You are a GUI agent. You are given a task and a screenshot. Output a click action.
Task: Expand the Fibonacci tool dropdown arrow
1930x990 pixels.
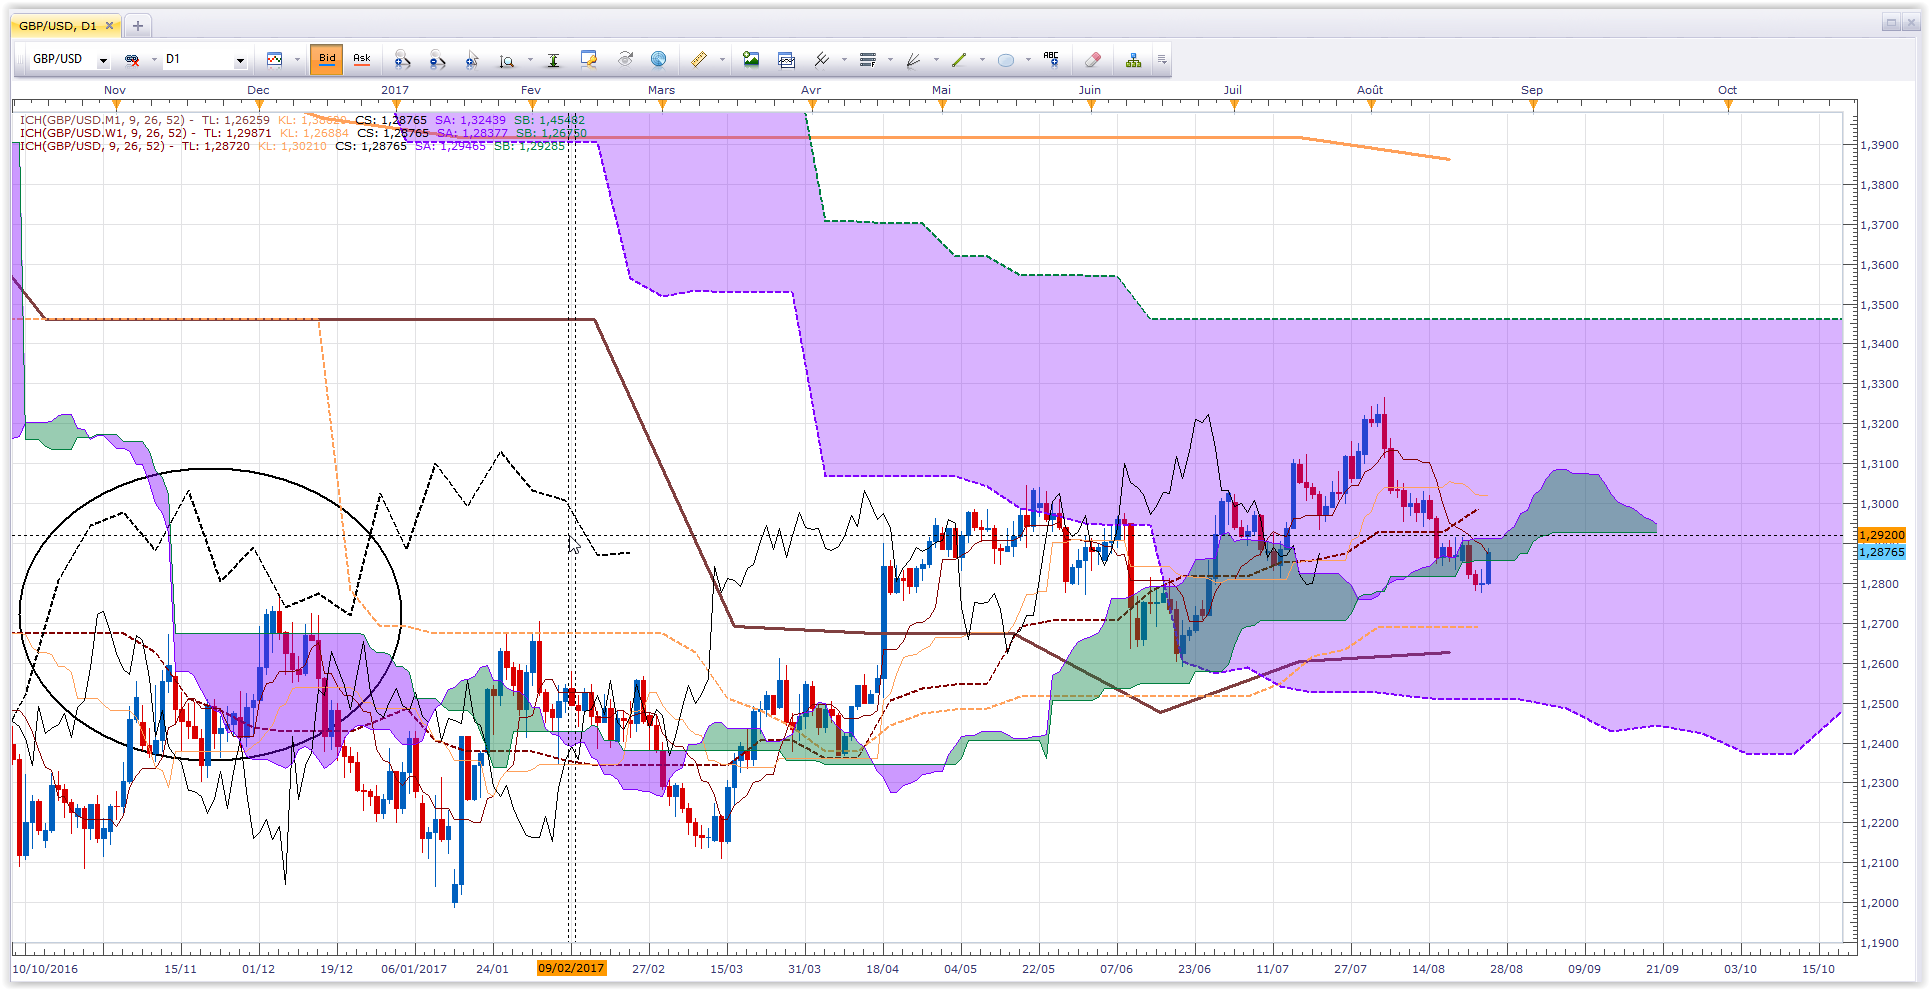(890, 60)
